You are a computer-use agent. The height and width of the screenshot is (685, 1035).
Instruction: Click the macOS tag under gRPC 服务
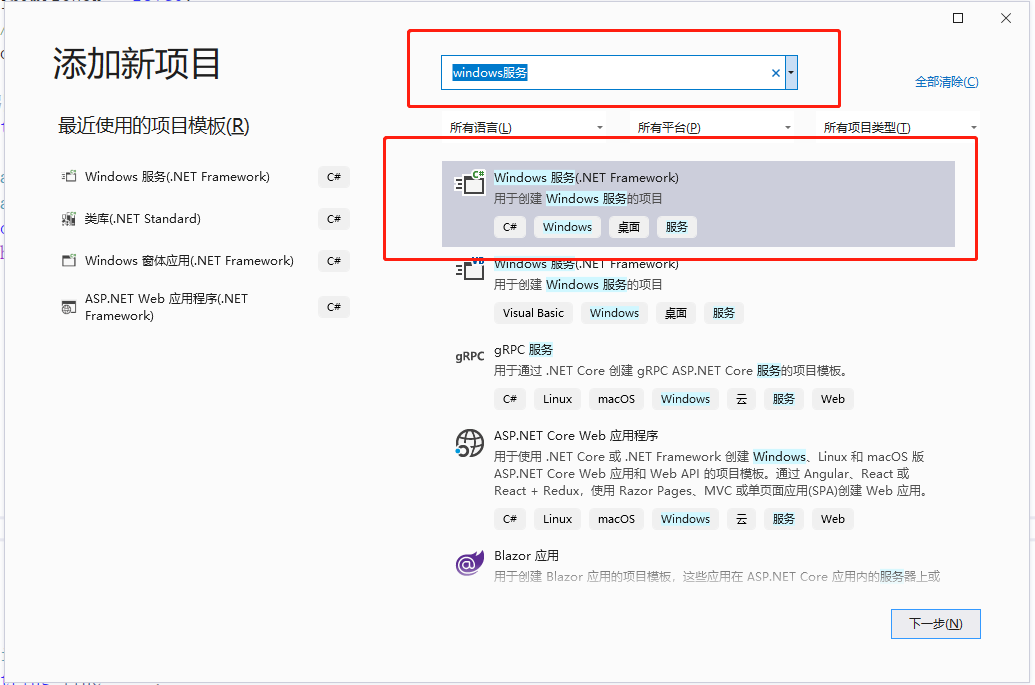coord(616,399)
